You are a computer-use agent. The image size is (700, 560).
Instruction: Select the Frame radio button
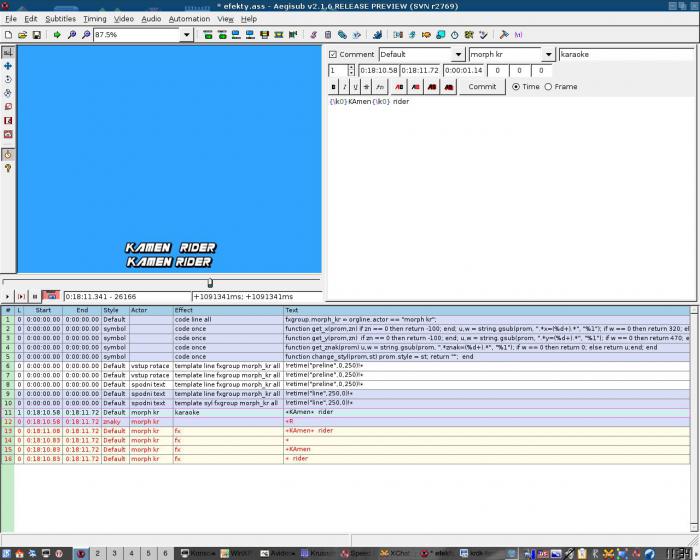548,87
